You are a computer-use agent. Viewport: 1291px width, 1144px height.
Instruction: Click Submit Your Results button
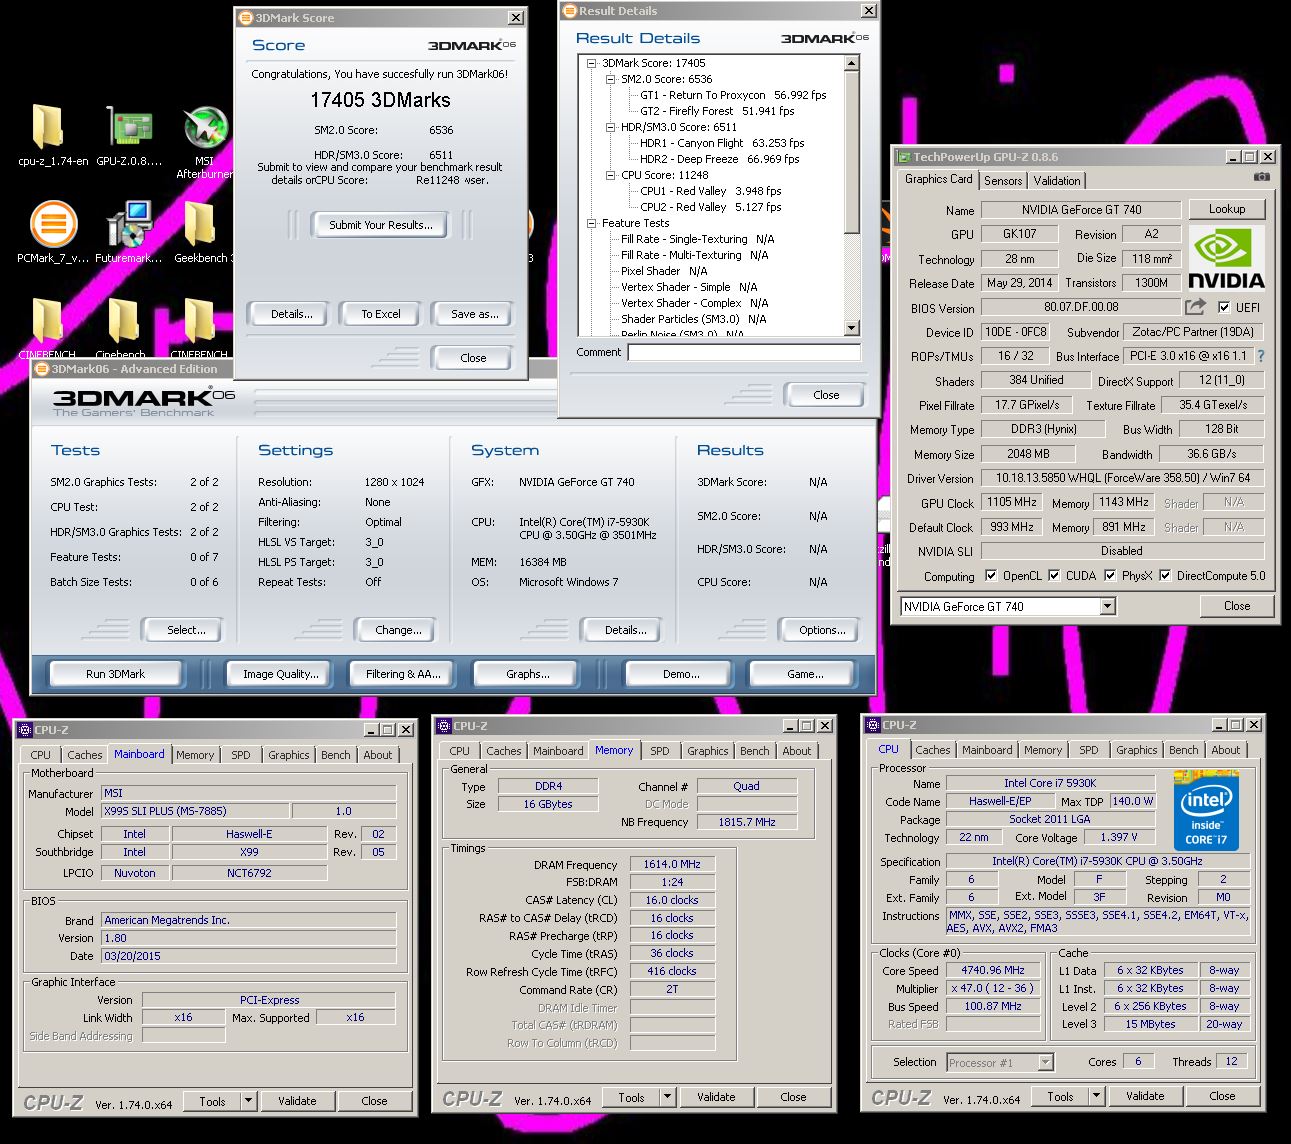(x=381, y=225)
